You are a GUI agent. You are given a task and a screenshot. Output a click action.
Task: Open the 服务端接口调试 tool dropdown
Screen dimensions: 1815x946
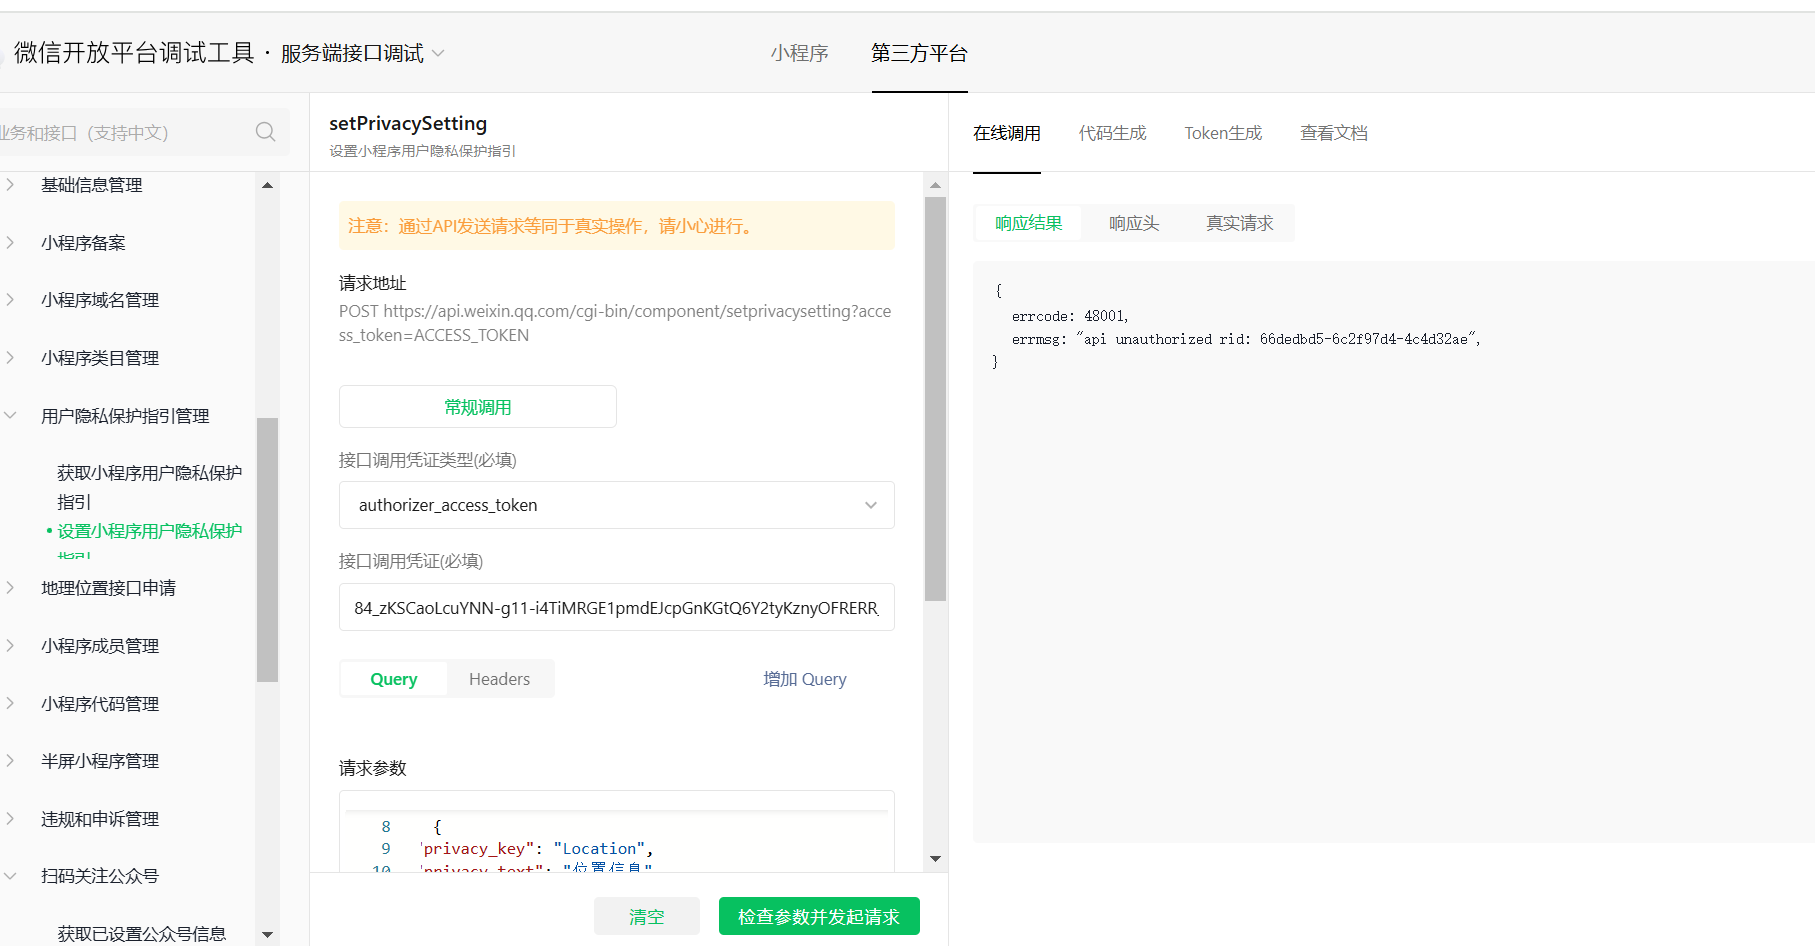point(362,53)
